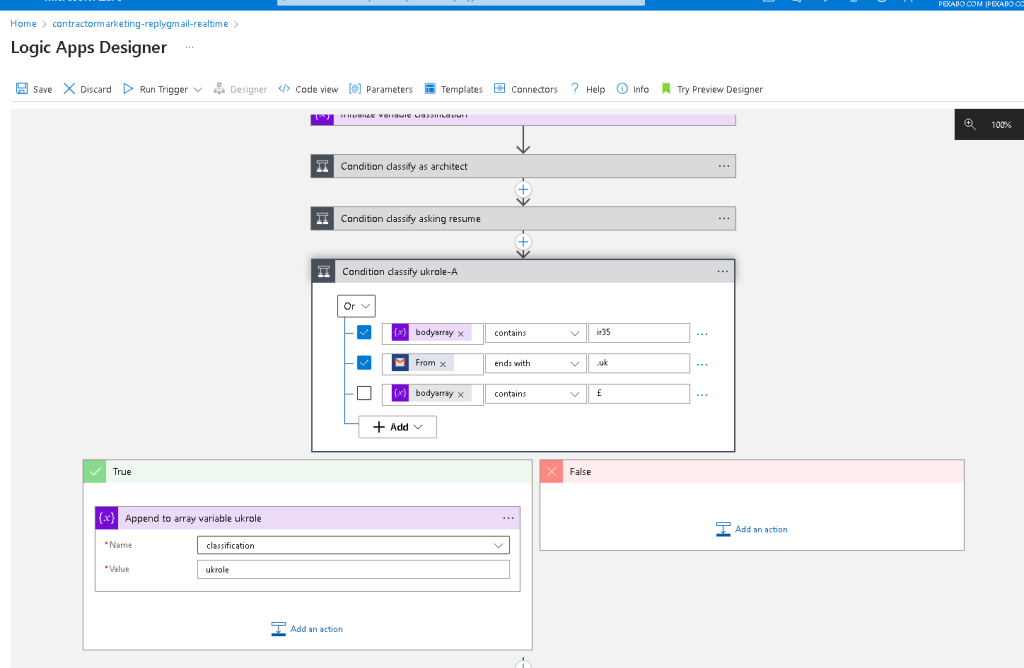The height and width of the screenshot is (668, 1024).
Task: Uncheck the ir35 condition row checkbox
Action: 364,332
